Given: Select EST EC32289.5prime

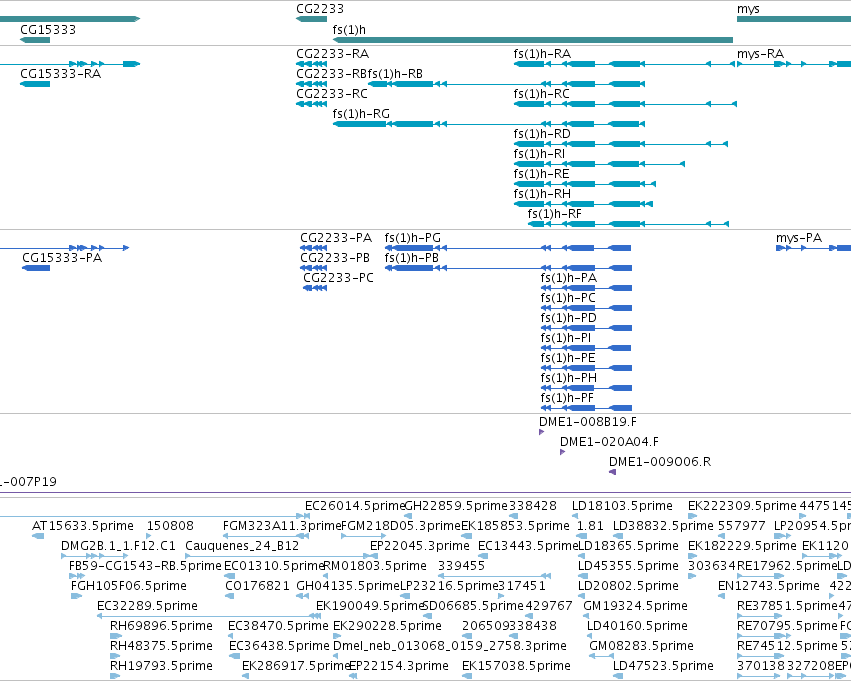Looking at the screenshot, I should click(147, 606).
